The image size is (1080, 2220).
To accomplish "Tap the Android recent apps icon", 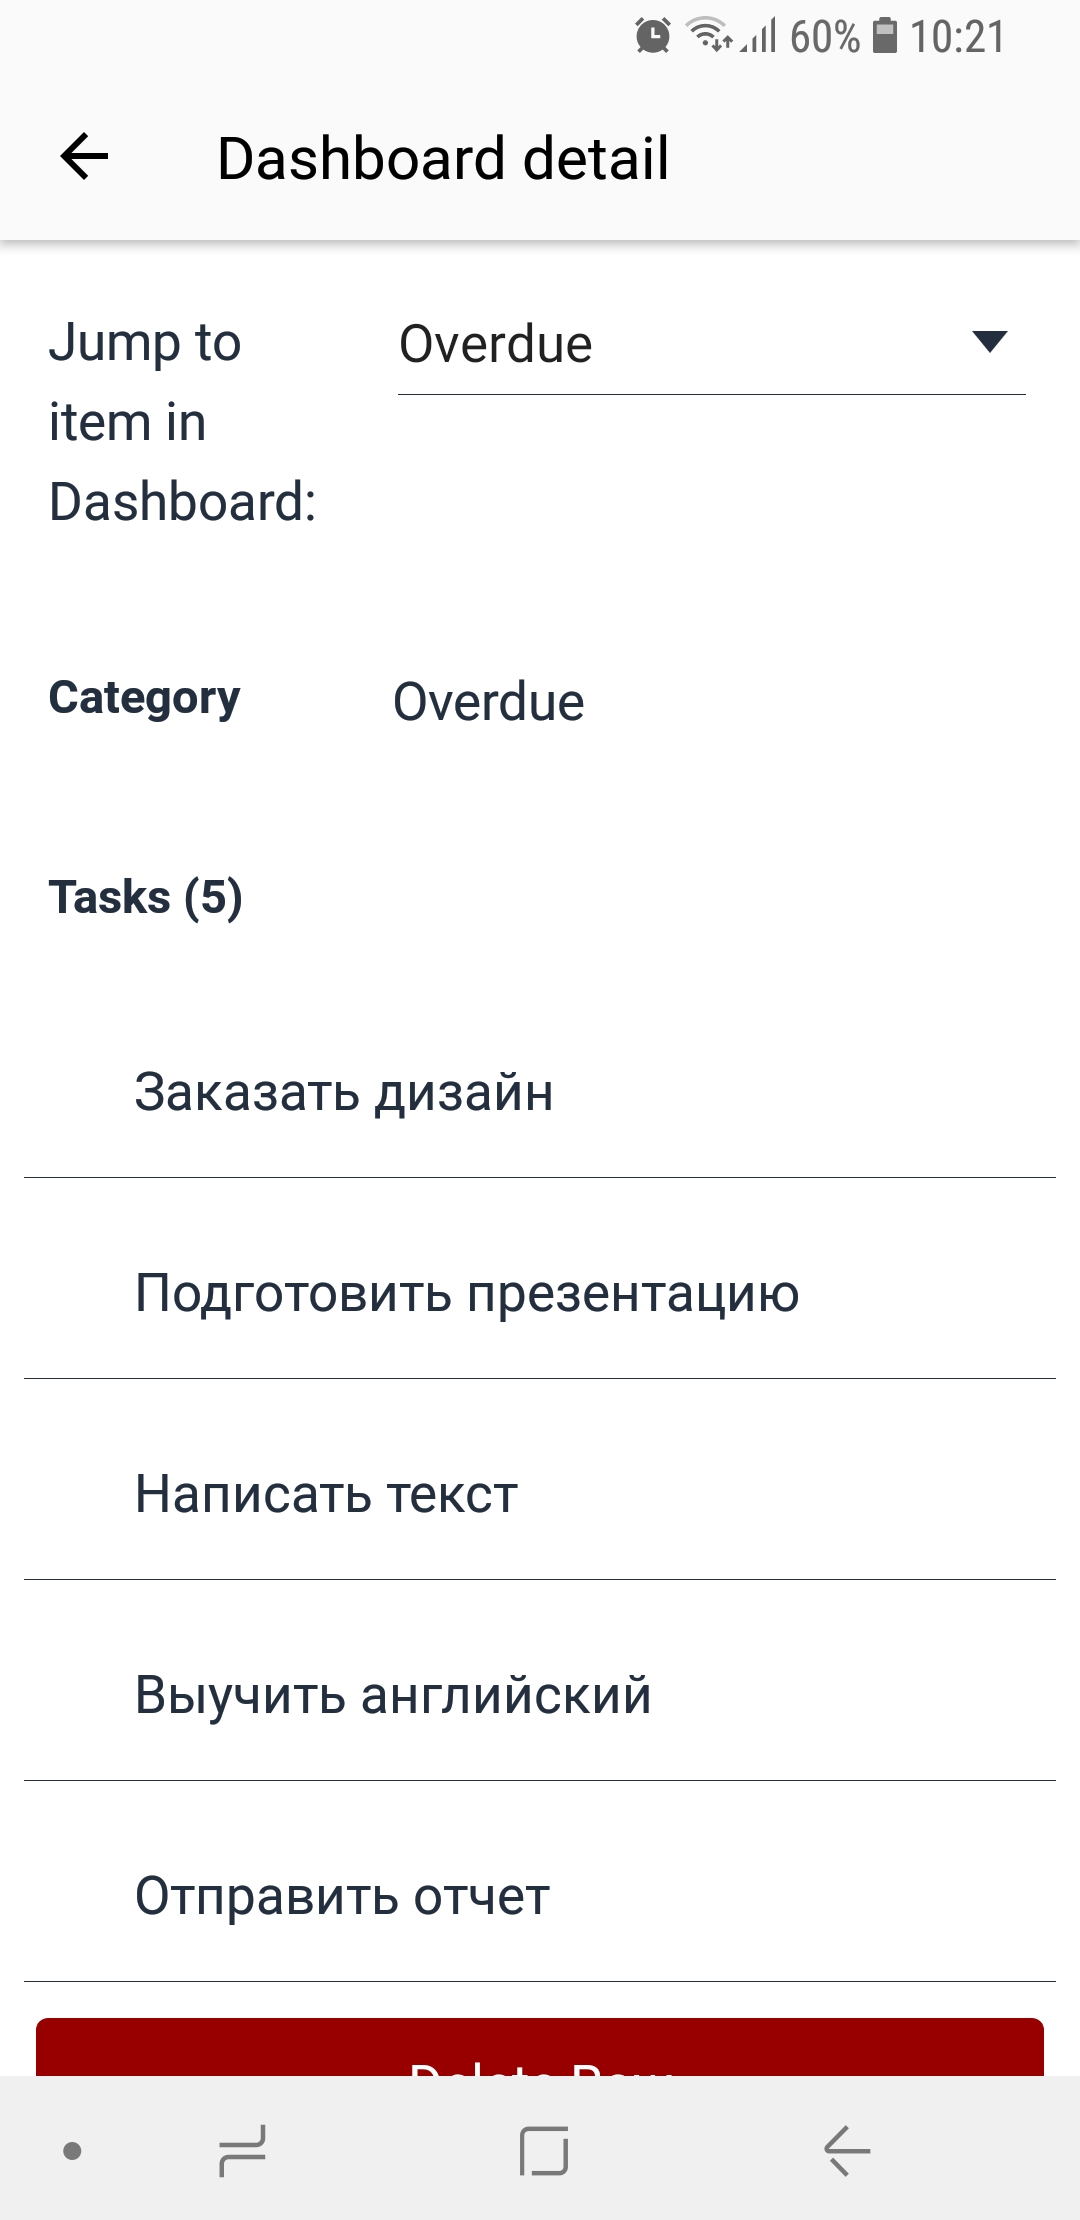I will coord(242,2150).
